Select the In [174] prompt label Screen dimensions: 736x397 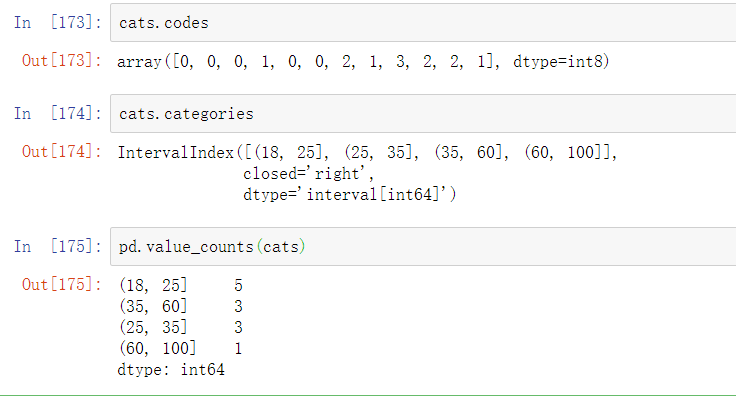pos(58,114)
